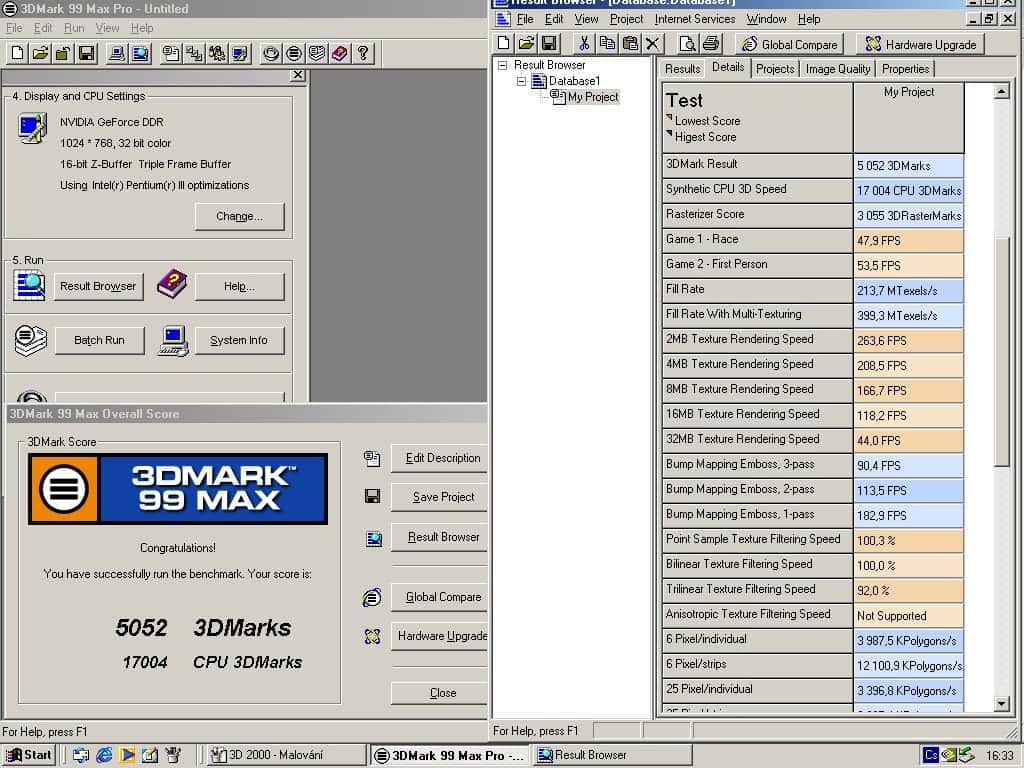Viewport: 1024px width, 768px height.
Task: Click open folder icon in 3DMark Pro toolbar
Action: (x=40, y=53)
